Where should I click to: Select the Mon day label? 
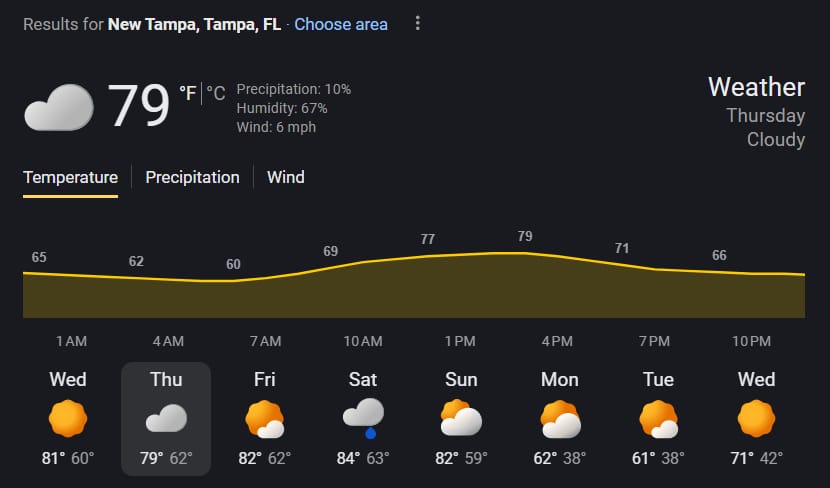click(559, 379)
